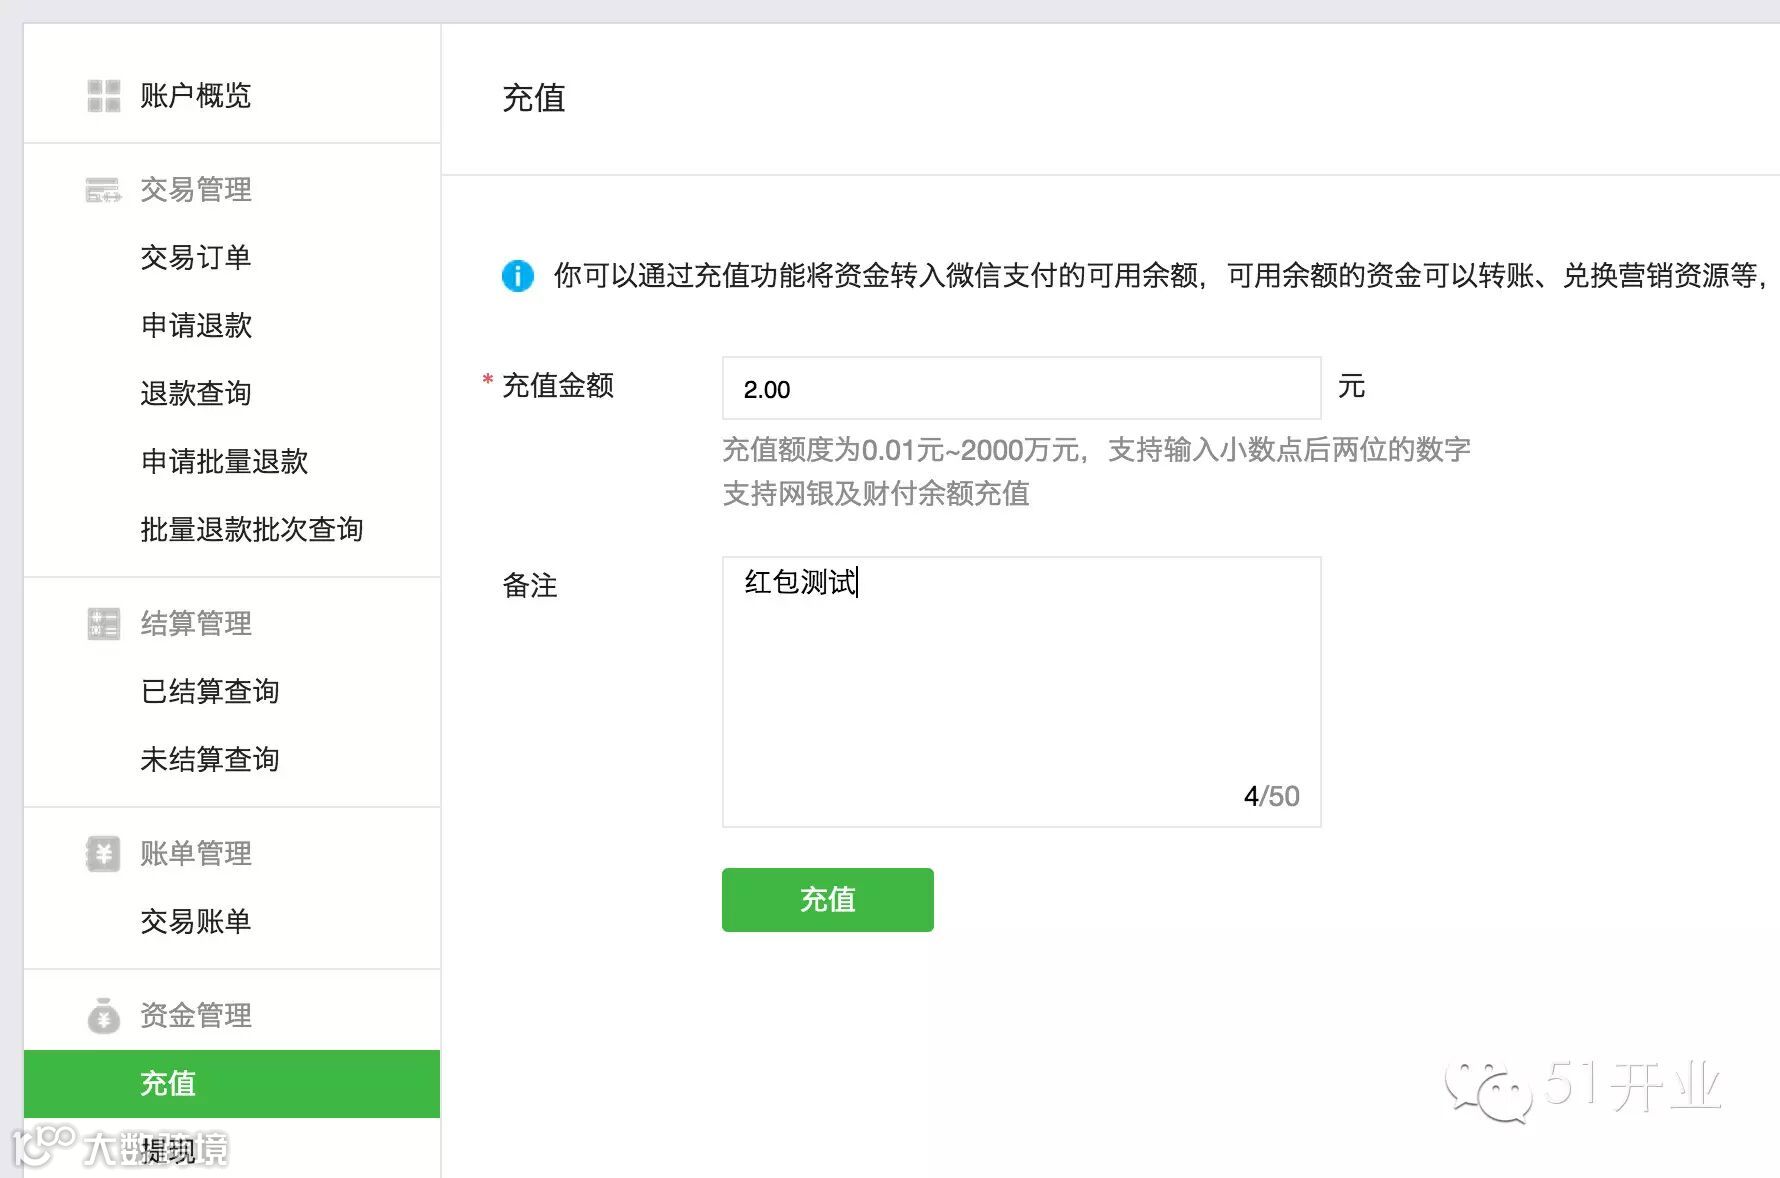The height and width of the screenshot is (1178, 1780).
Task: Click the Transaction Management card icon
Action: (103, 190)
